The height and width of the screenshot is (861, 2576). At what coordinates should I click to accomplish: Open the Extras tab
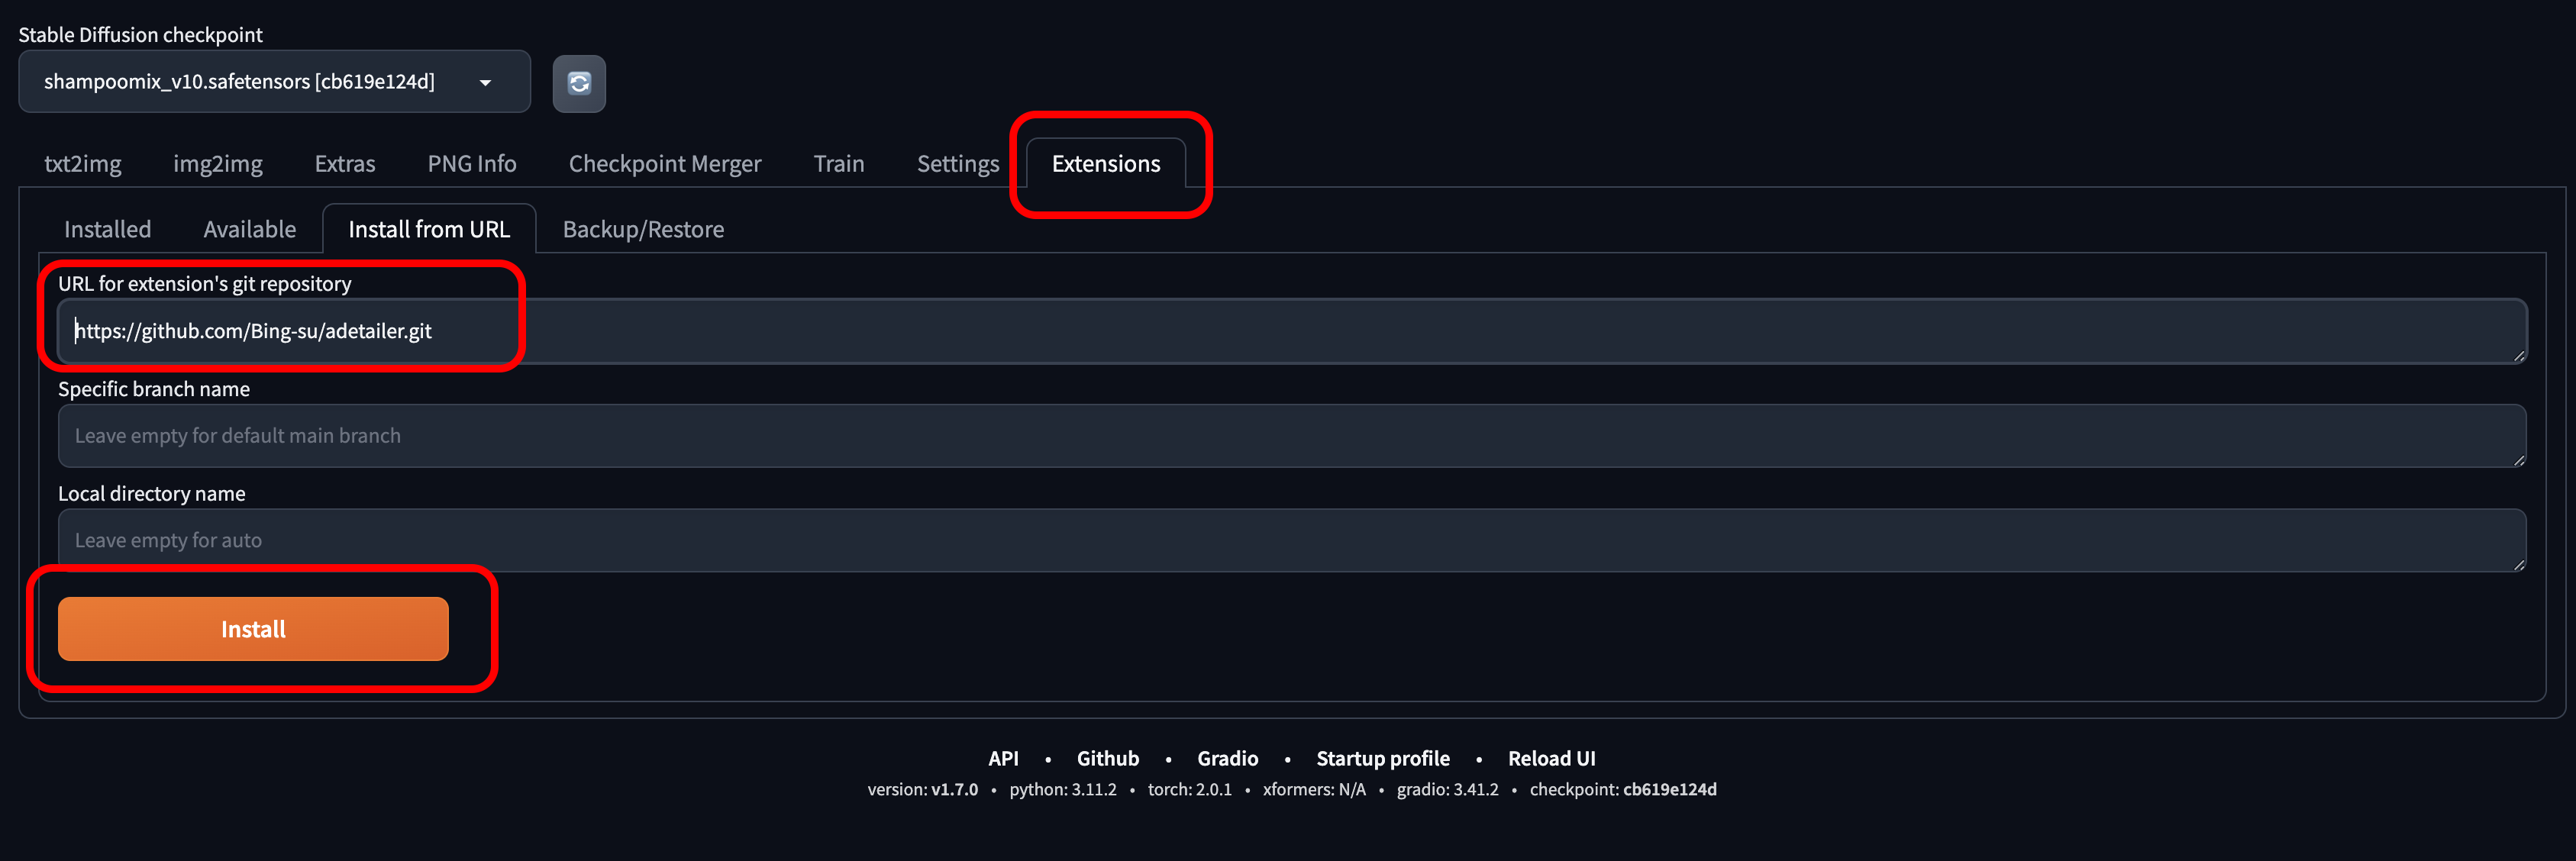(344, 164)
